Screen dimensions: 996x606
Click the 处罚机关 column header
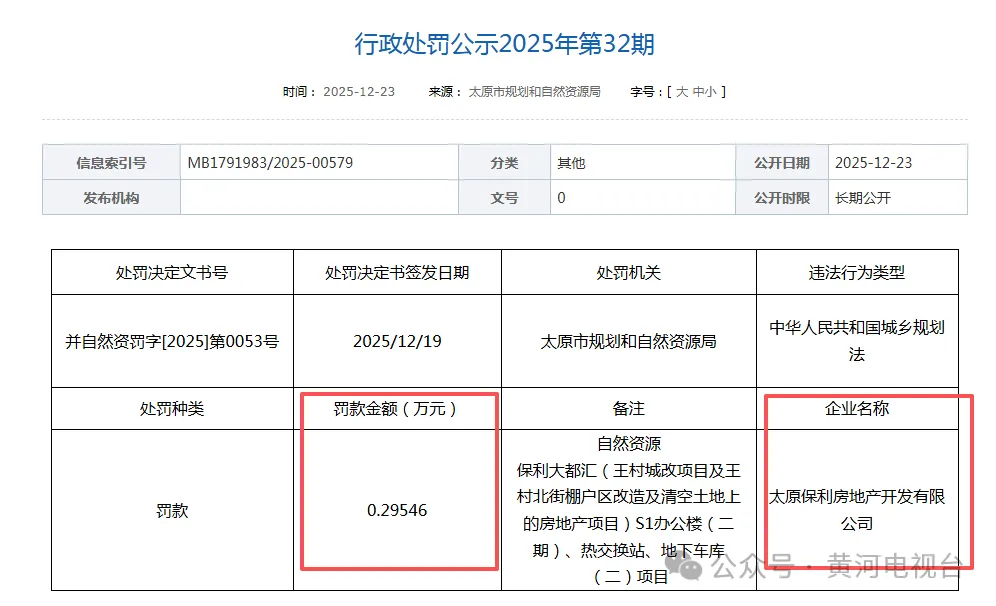pos(628,273)
